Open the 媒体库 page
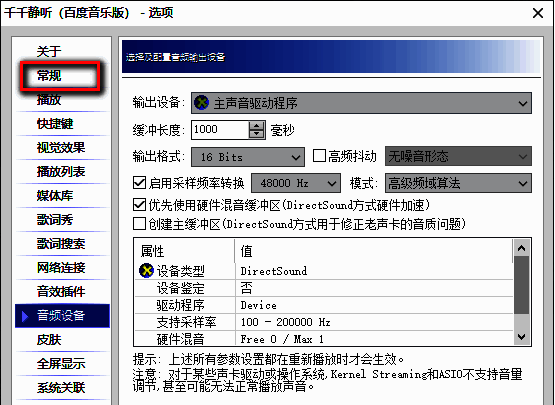 [55, 196]
